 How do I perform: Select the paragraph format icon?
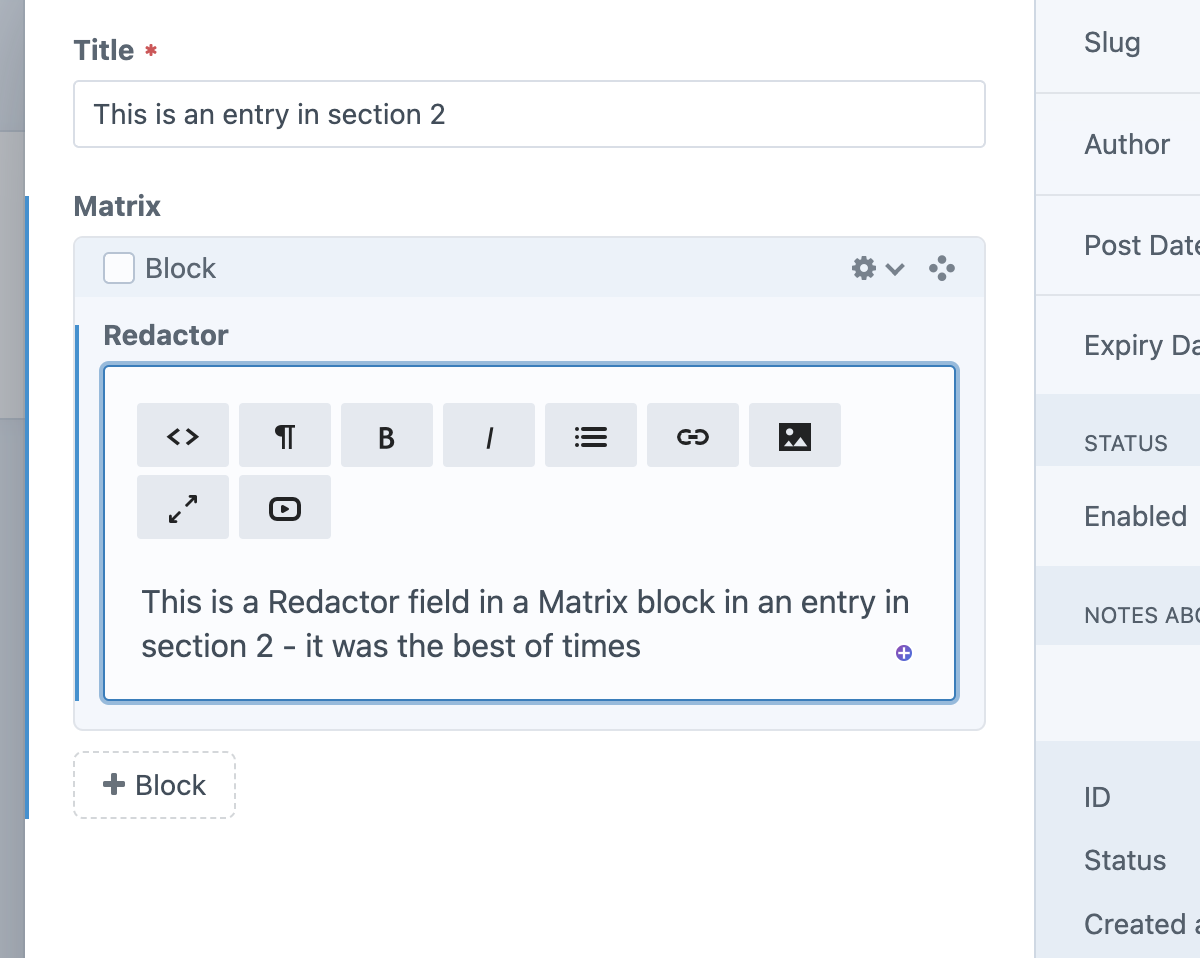(285, 435)
